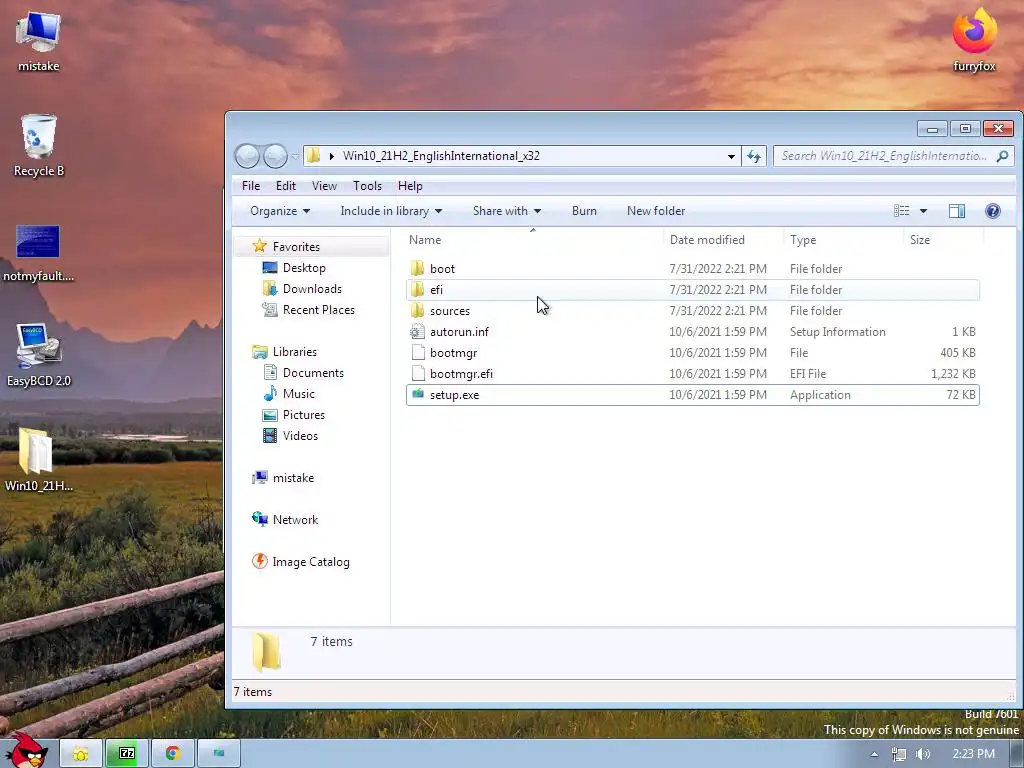Select the bootmgr file

pyautogui.click(x=692, y=353)
